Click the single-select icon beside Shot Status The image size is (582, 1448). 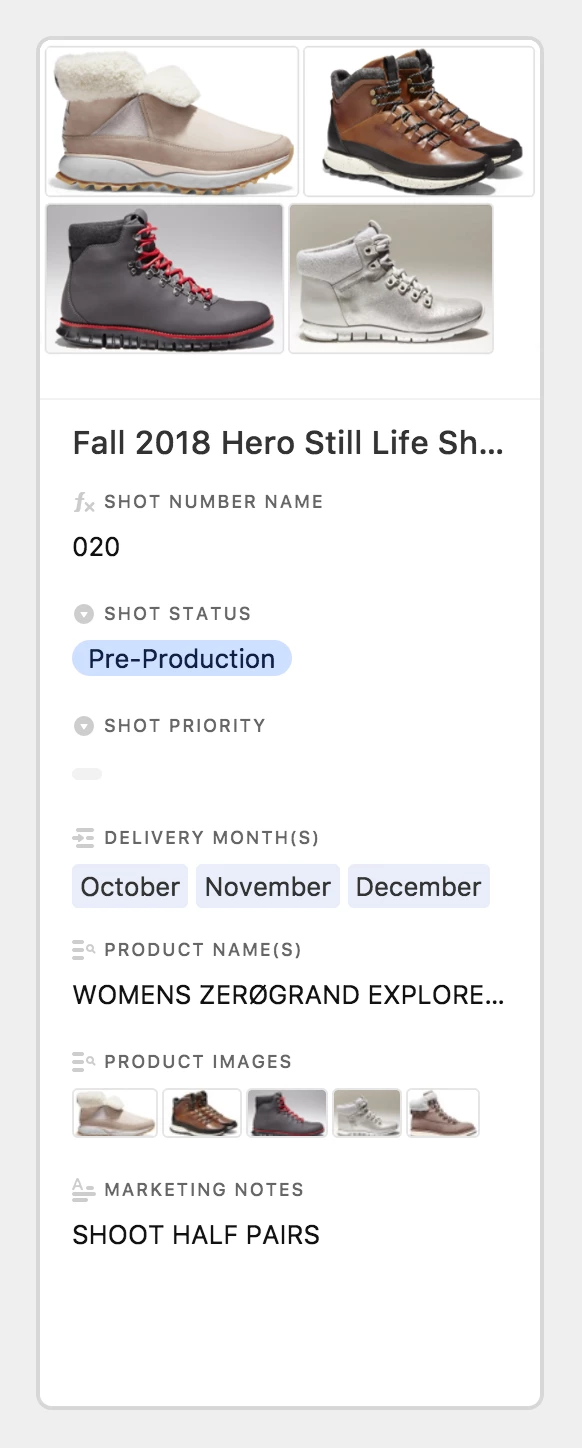pyautogui.click(x=84, y=614)
